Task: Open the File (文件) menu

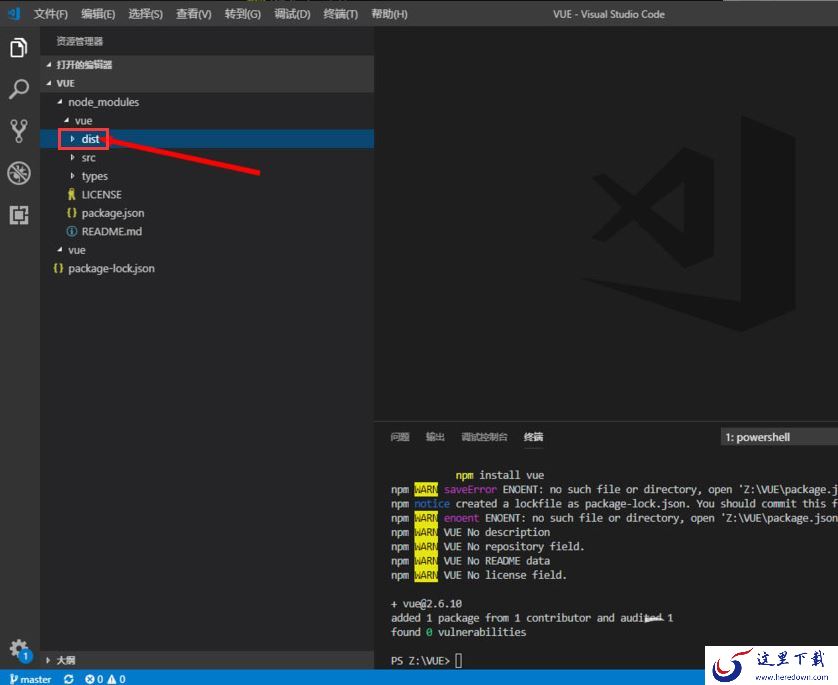Action: pos(50,14)
